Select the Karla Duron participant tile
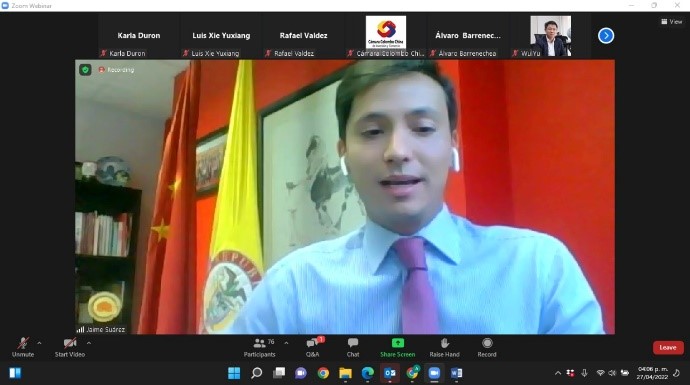 [139, 36]
